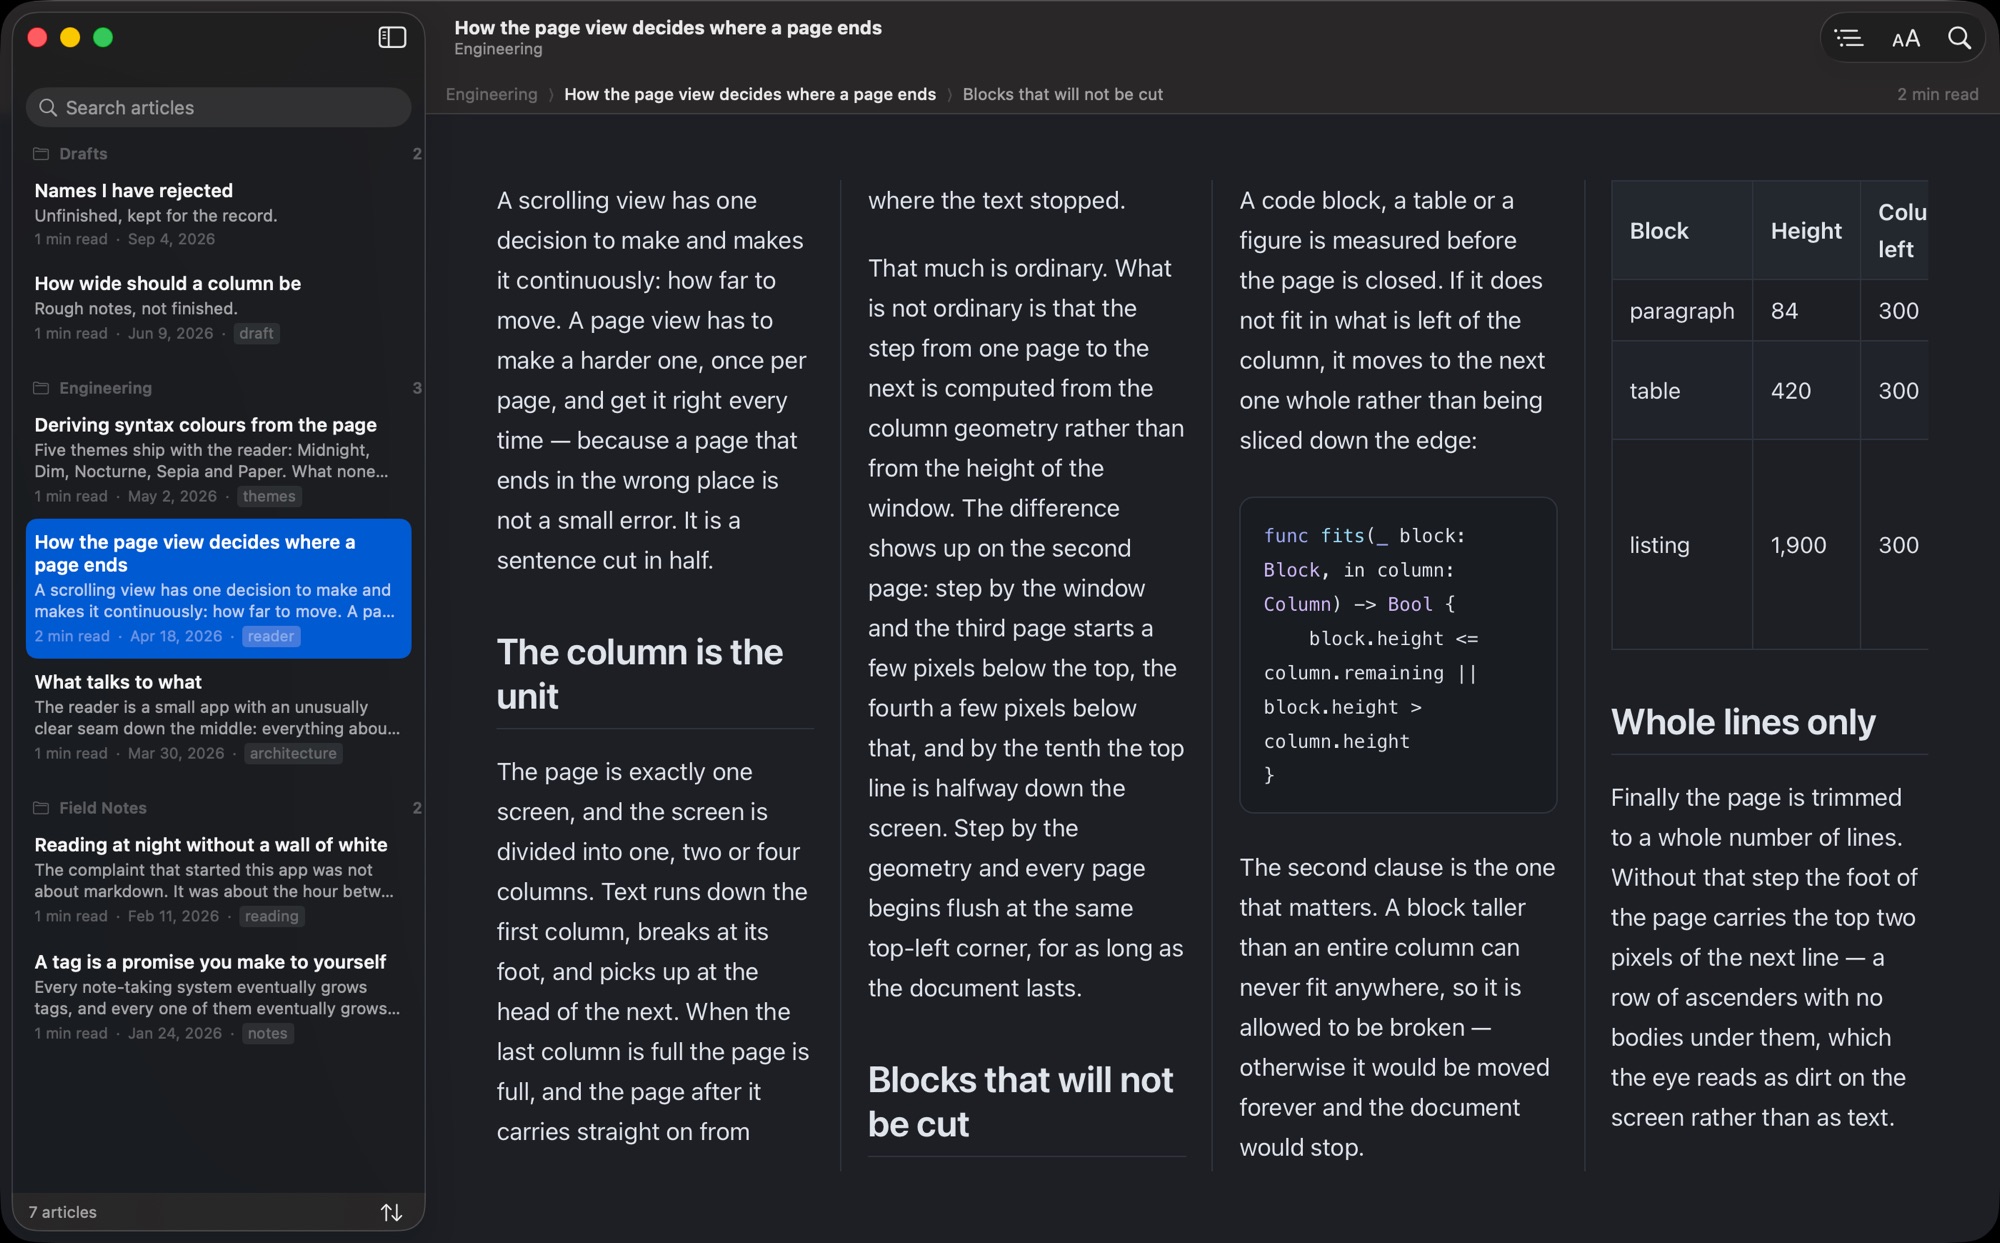This screenshot has width=2000, height=1243.
Task: Click the Field Notes folder icon
Action: tap(41, 808)
